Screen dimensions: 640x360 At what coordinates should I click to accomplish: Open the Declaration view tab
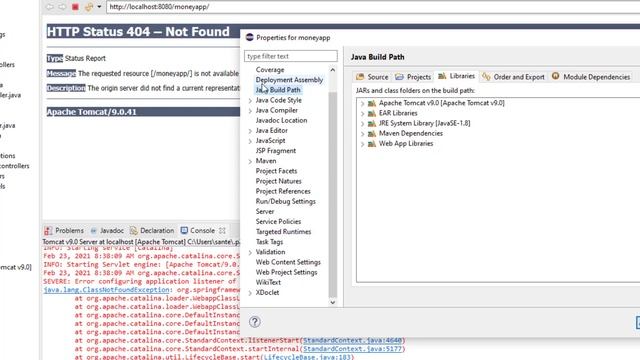(152, 231)
